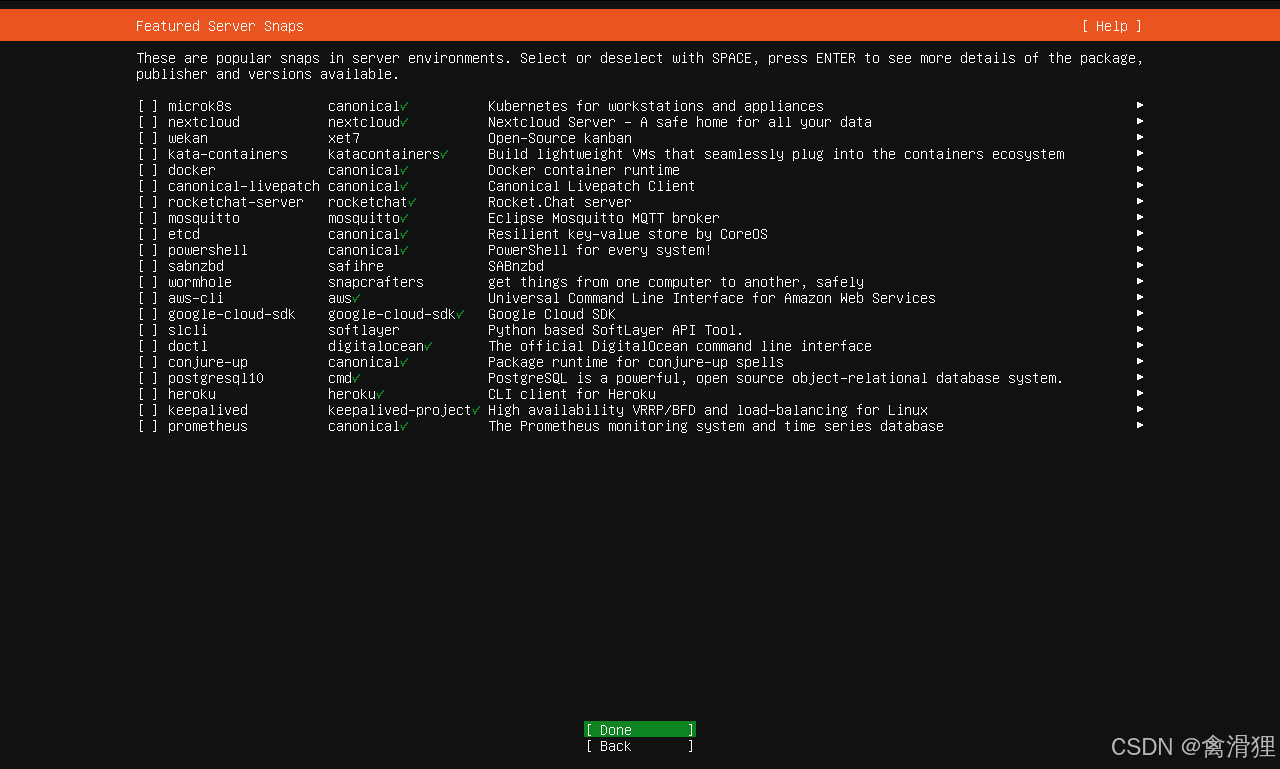Enable the kata-containers checkbox
The width and height of the screenshot is (1280, 769).
click(148, 154)
